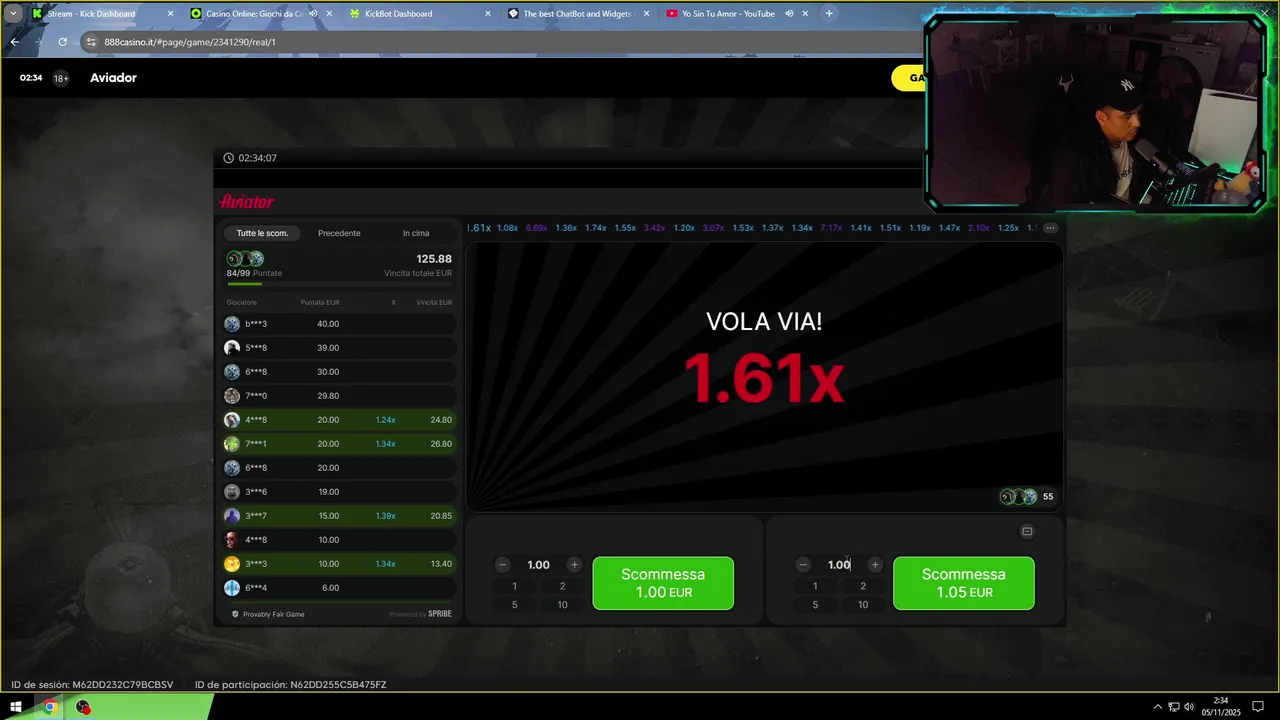This screenshot has height=720, width=1280.
Task: Increase left bet amount with plus
Action: (574, 565)
